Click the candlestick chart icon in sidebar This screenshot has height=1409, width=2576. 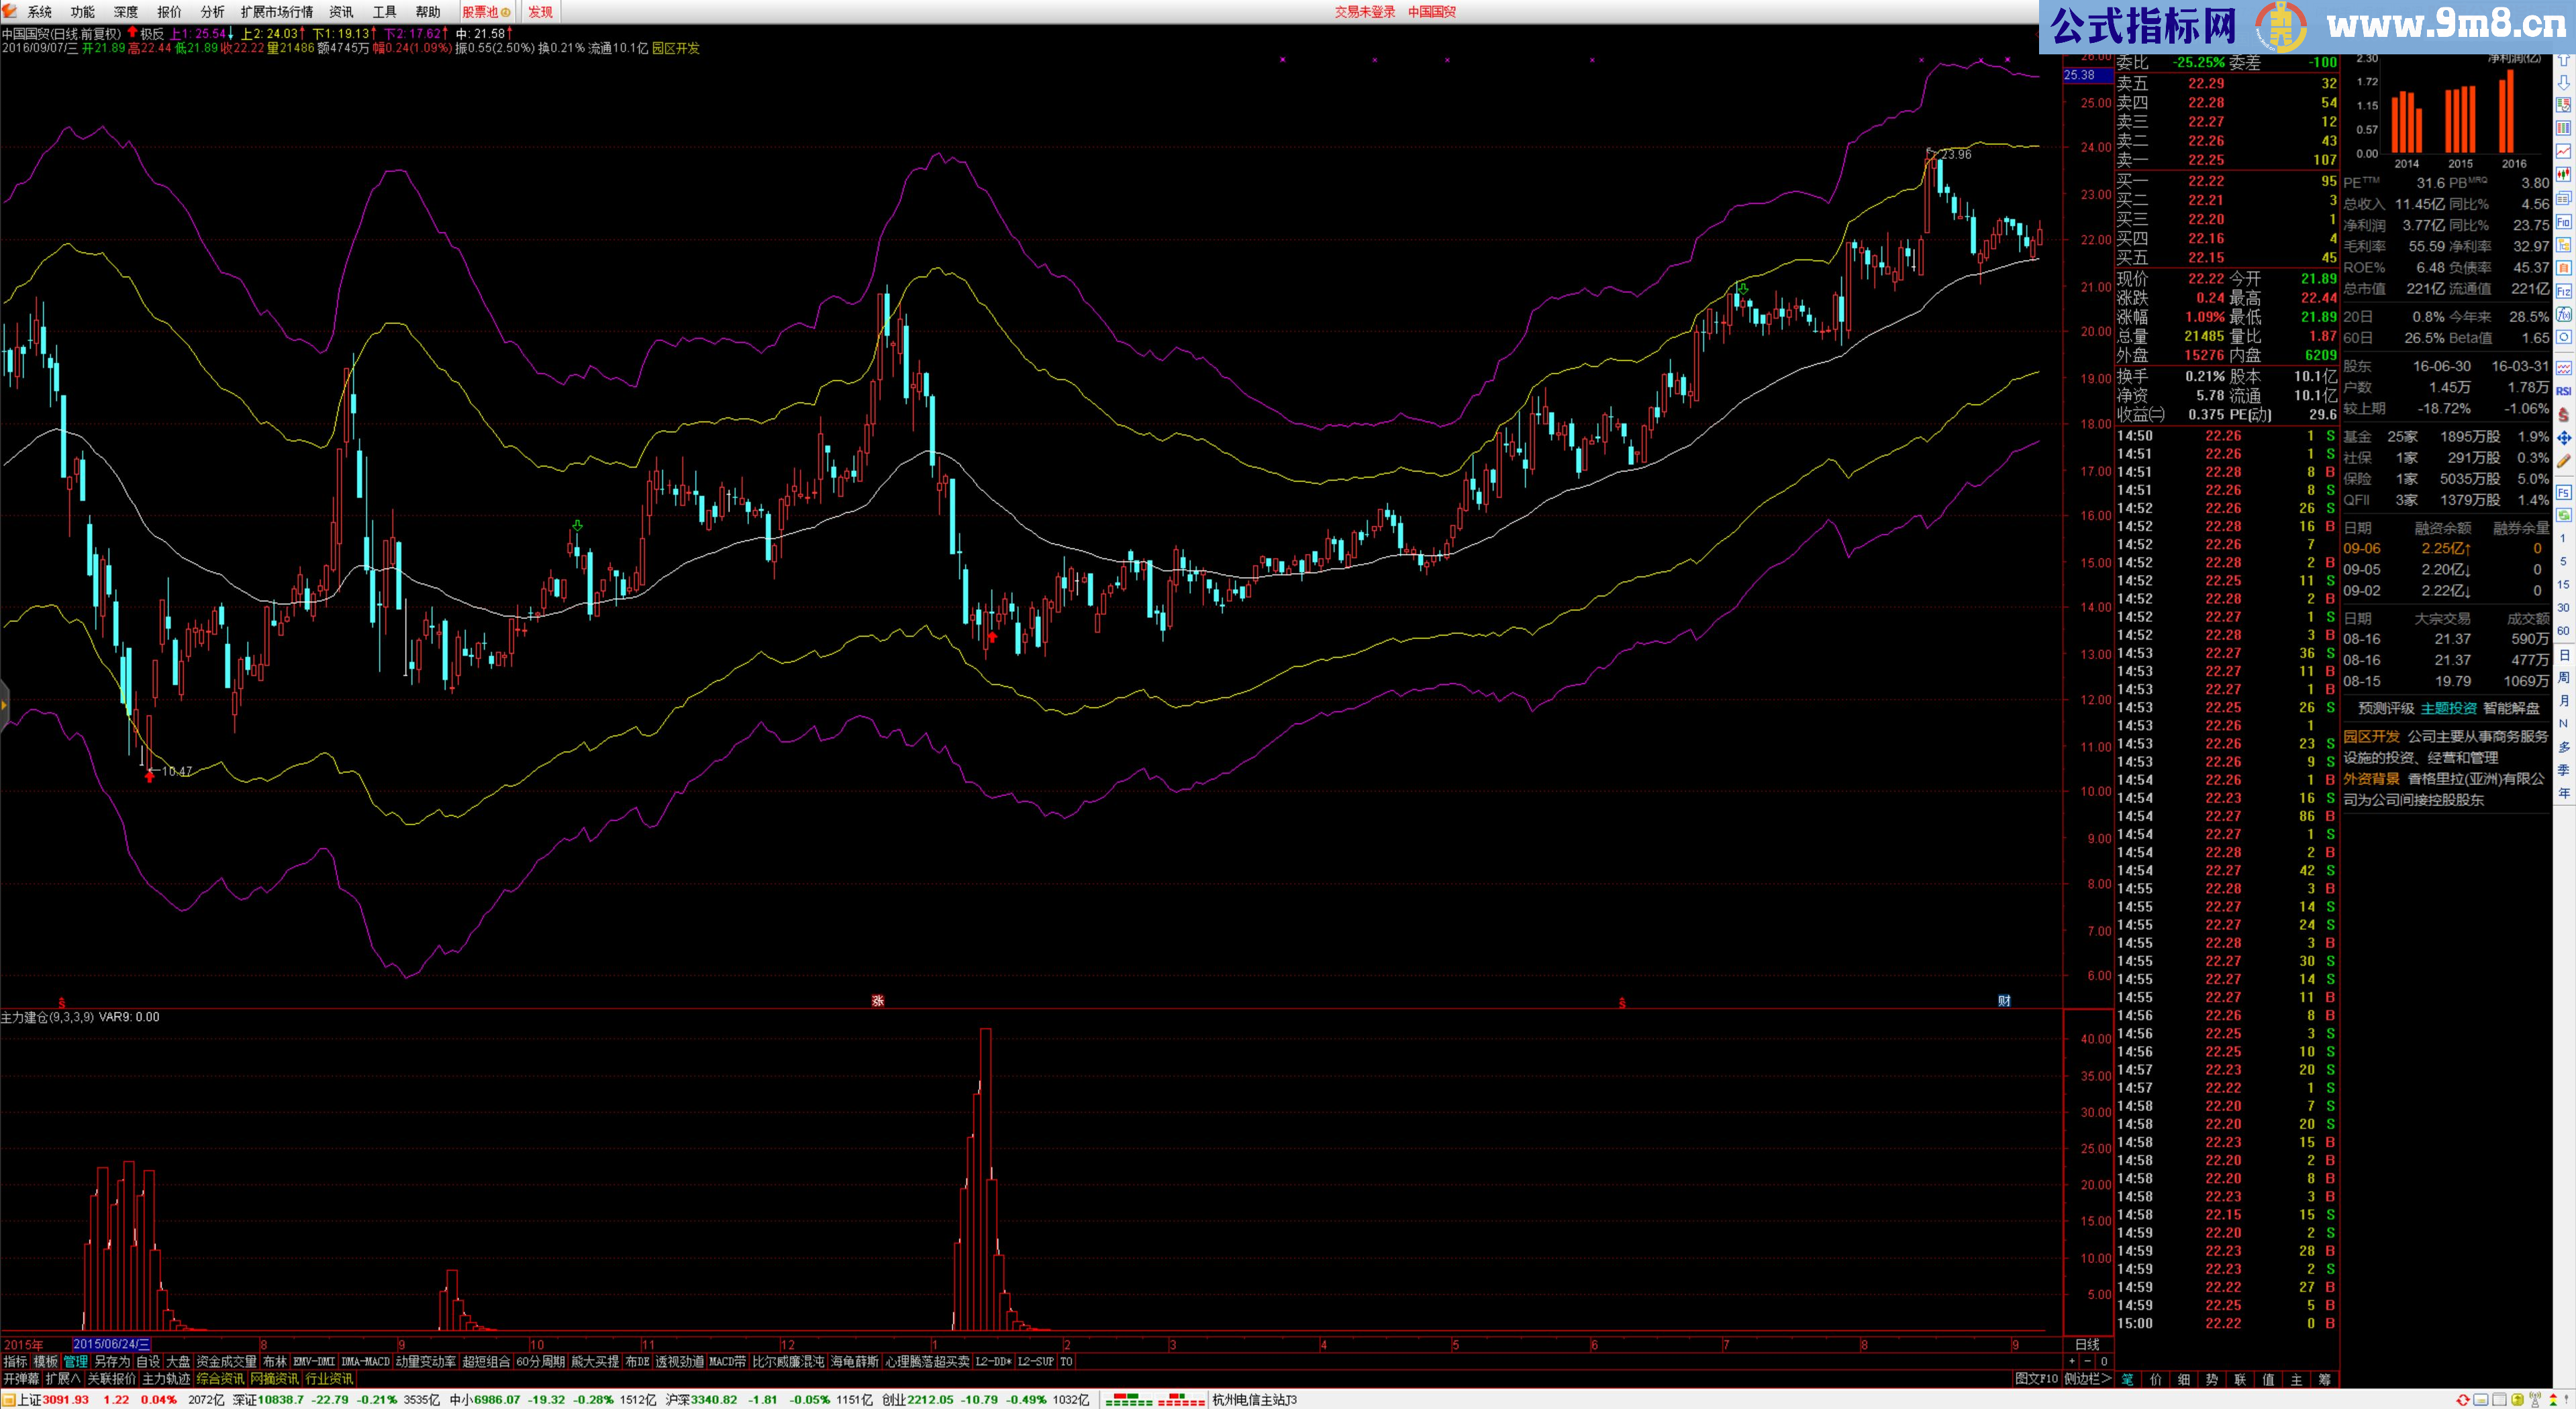[2564, 174]
